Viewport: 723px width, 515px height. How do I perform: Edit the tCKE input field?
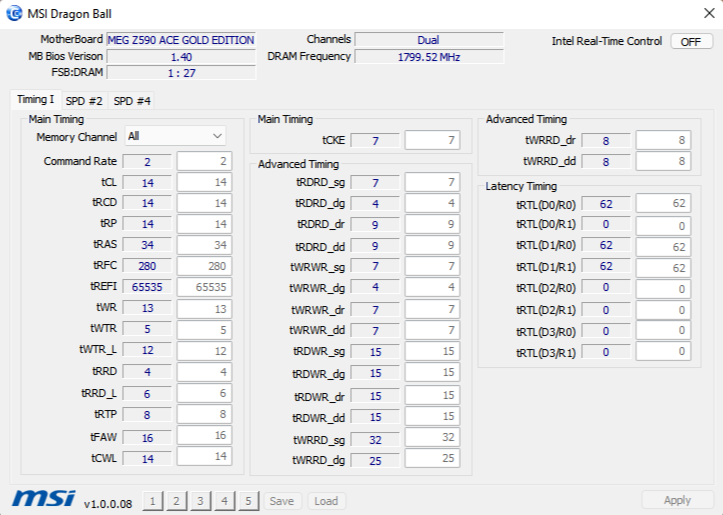coord(433,140)
